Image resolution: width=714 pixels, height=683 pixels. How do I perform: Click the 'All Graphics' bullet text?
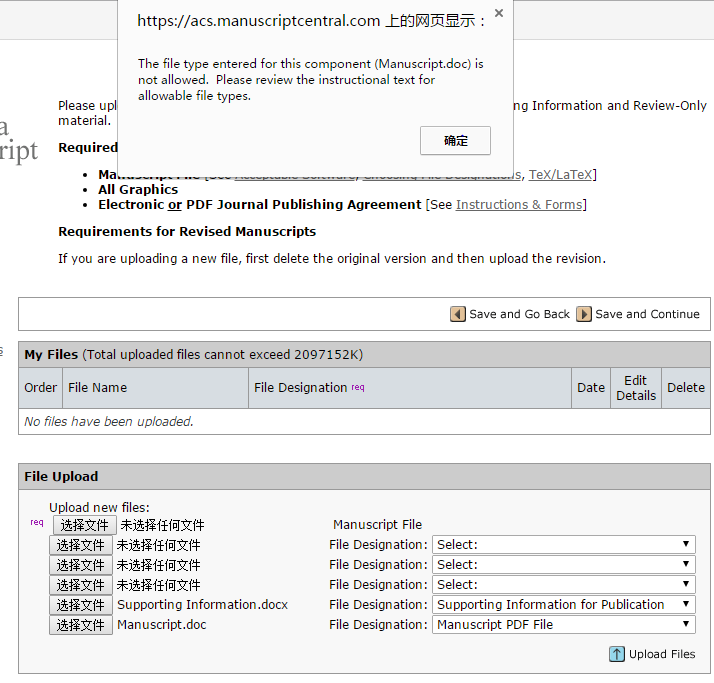pyautogui.click(x=138, y=190)
